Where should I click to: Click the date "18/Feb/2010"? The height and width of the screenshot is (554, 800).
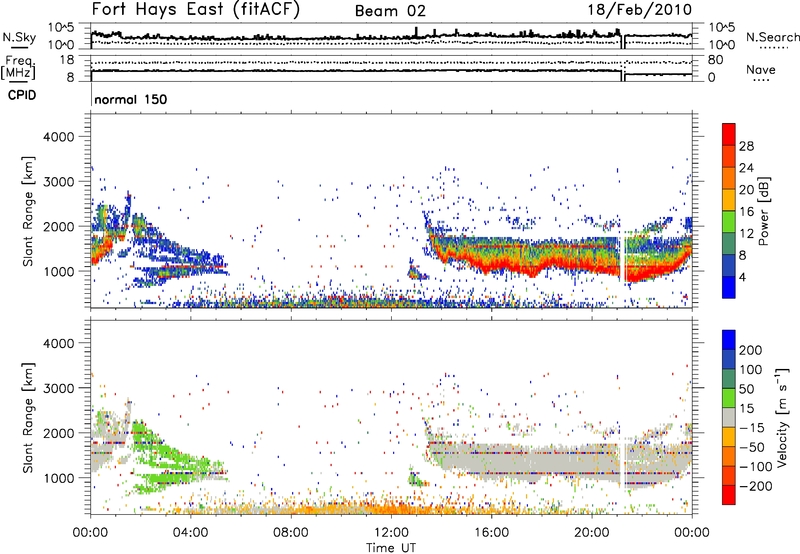tap(640, 10)
